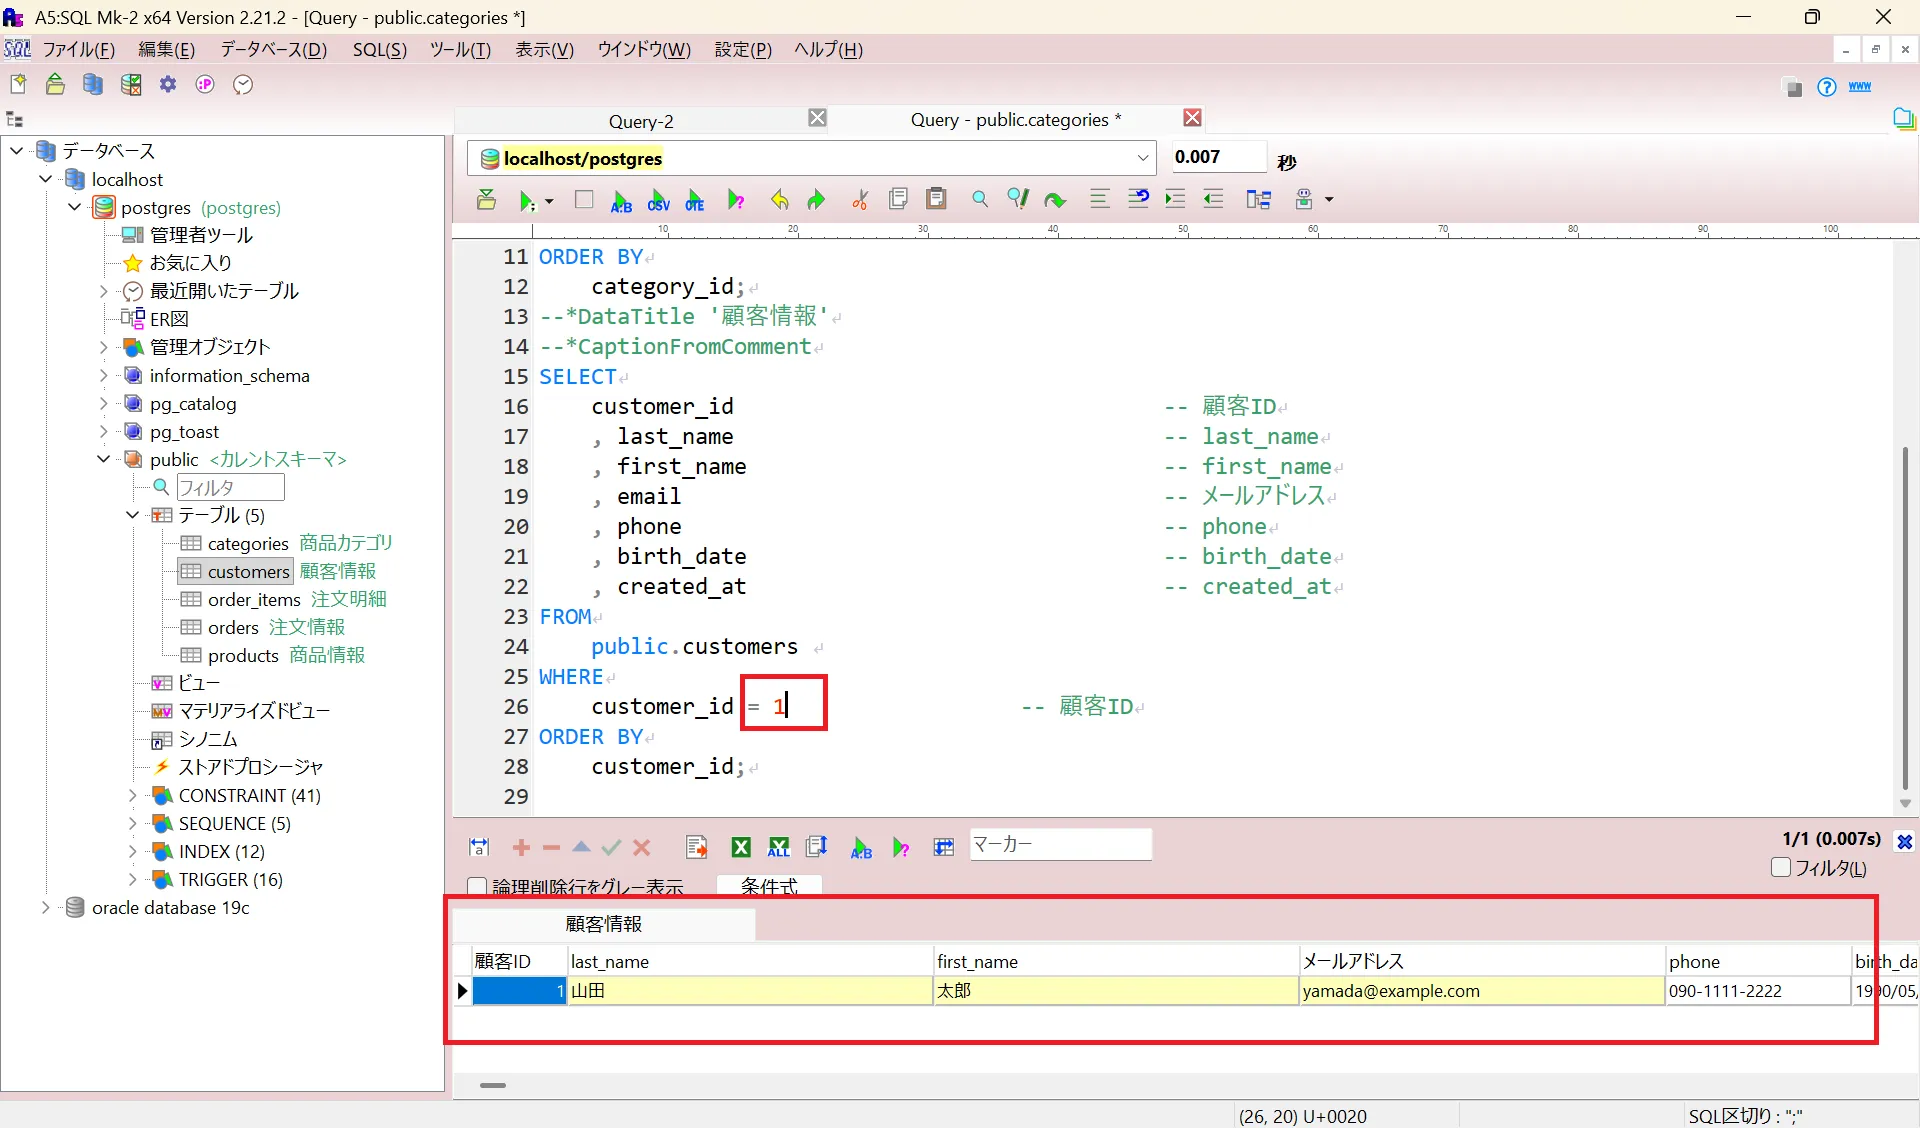Click the scissors cut icon

860,200
